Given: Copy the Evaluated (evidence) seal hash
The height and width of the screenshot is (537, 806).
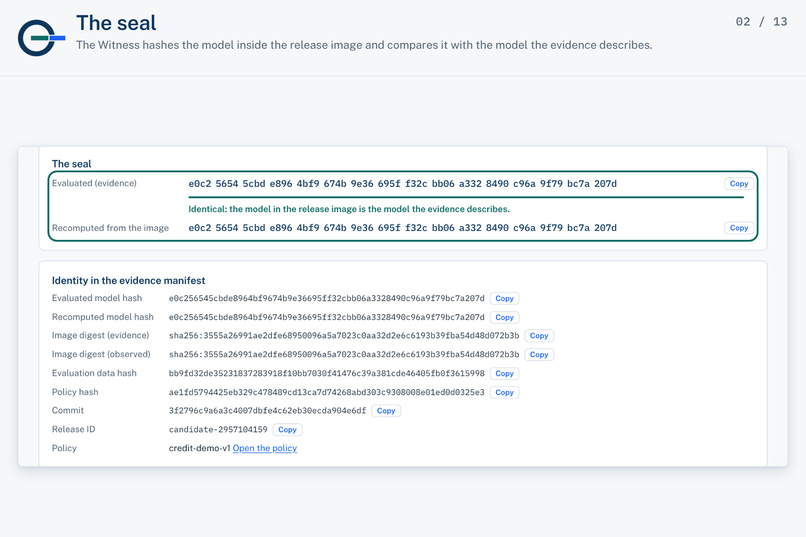Looking at the screenshot, I should click(x=739, y=183).
